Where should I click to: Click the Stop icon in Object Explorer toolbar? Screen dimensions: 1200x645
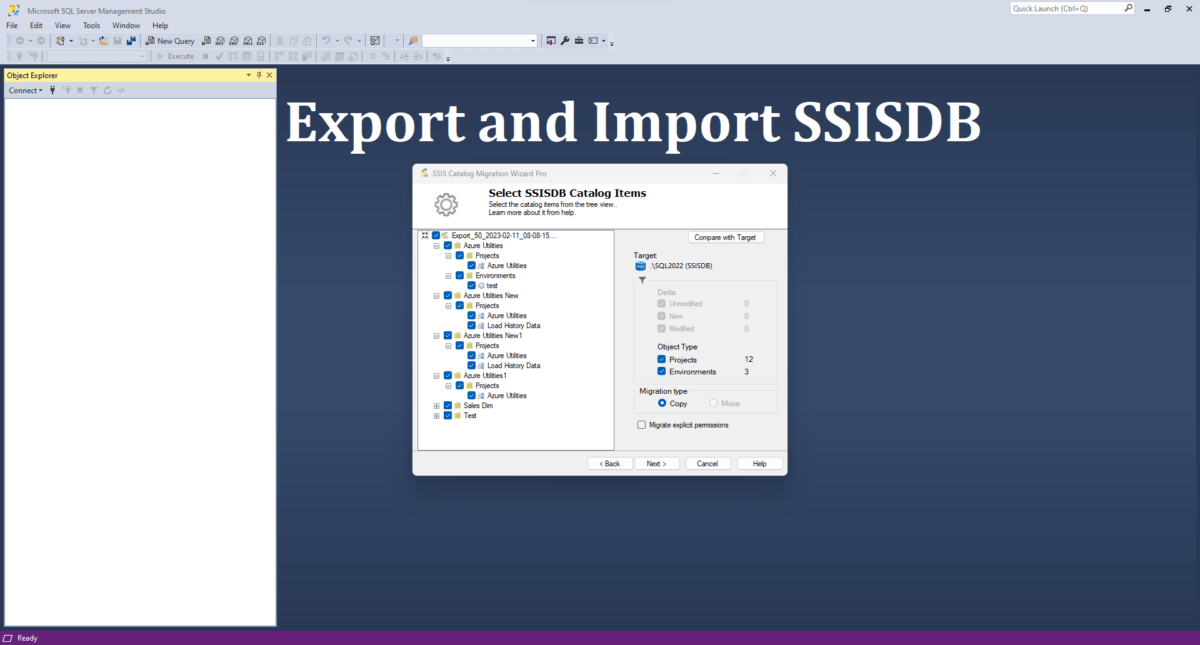[80, 89]
